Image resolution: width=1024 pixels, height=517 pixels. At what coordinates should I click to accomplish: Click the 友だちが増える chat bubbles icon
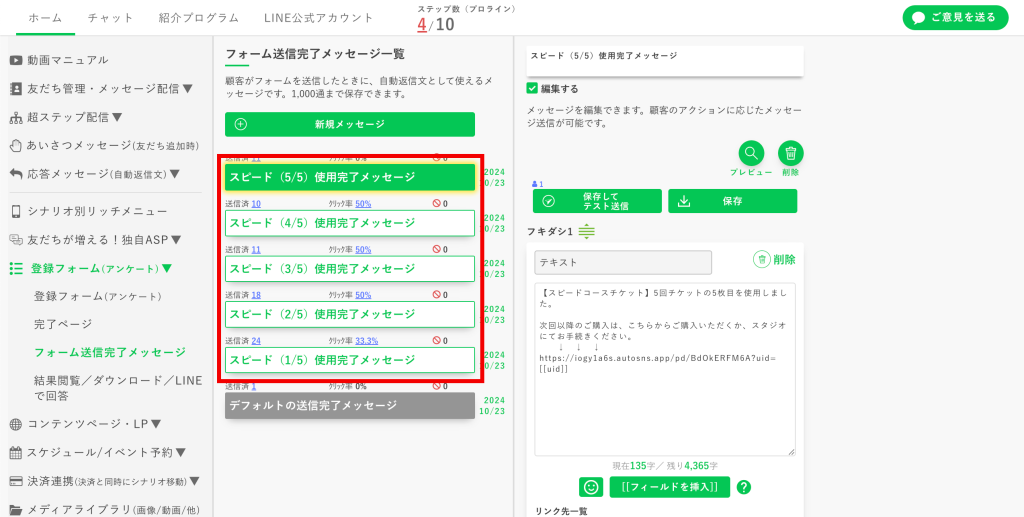pyautogui.click(x=16, y=240)
